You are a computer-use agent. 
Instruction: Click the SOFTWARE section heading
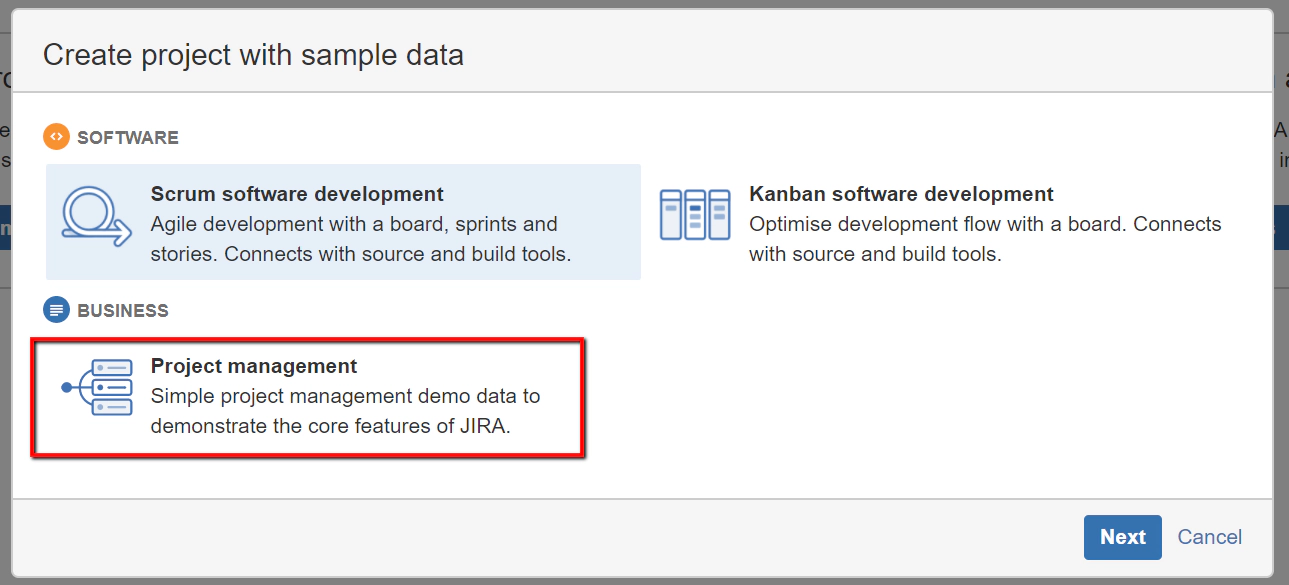click(128, 137)
